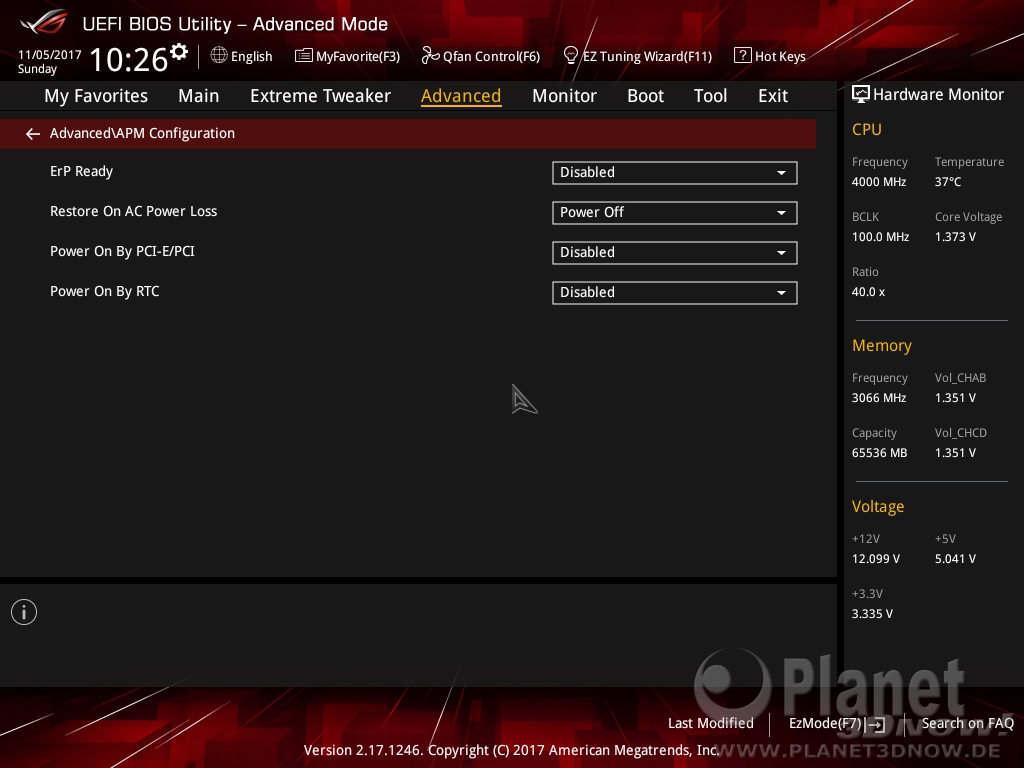Viewport: 1024px width, 768px height.
Task: Click +12V value 12.099 V
Action: click(x=876, y=559)
